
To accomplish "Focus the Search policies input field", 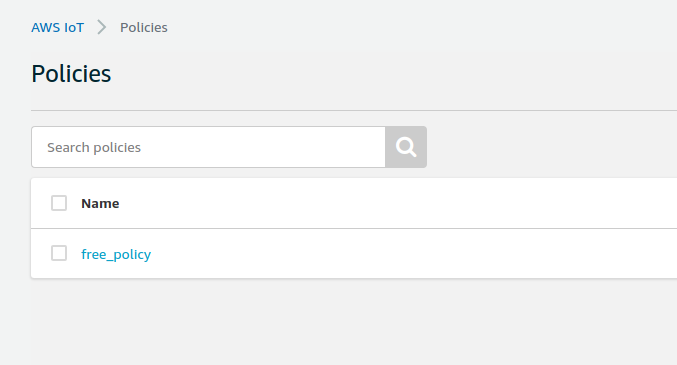I will coord(209,147).
